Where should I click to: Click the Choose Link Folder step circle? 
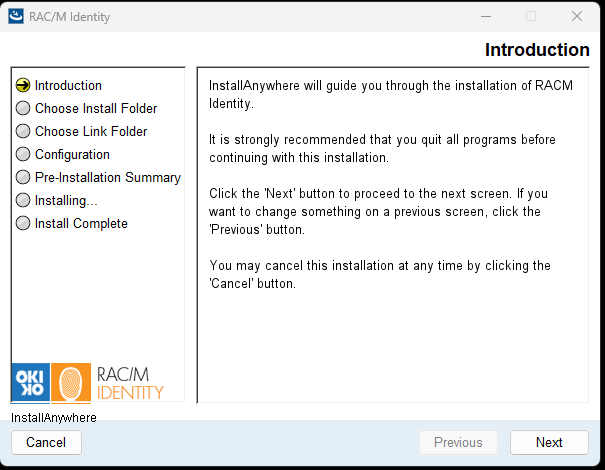pyautogui.click(x=23, y=132)
